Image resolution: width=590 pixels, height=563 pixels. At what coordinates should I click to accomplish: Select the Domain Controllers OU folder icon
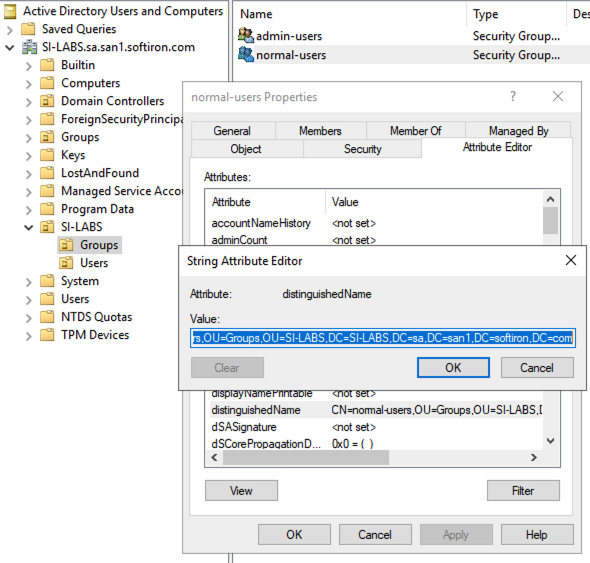[x=47, y=101]
